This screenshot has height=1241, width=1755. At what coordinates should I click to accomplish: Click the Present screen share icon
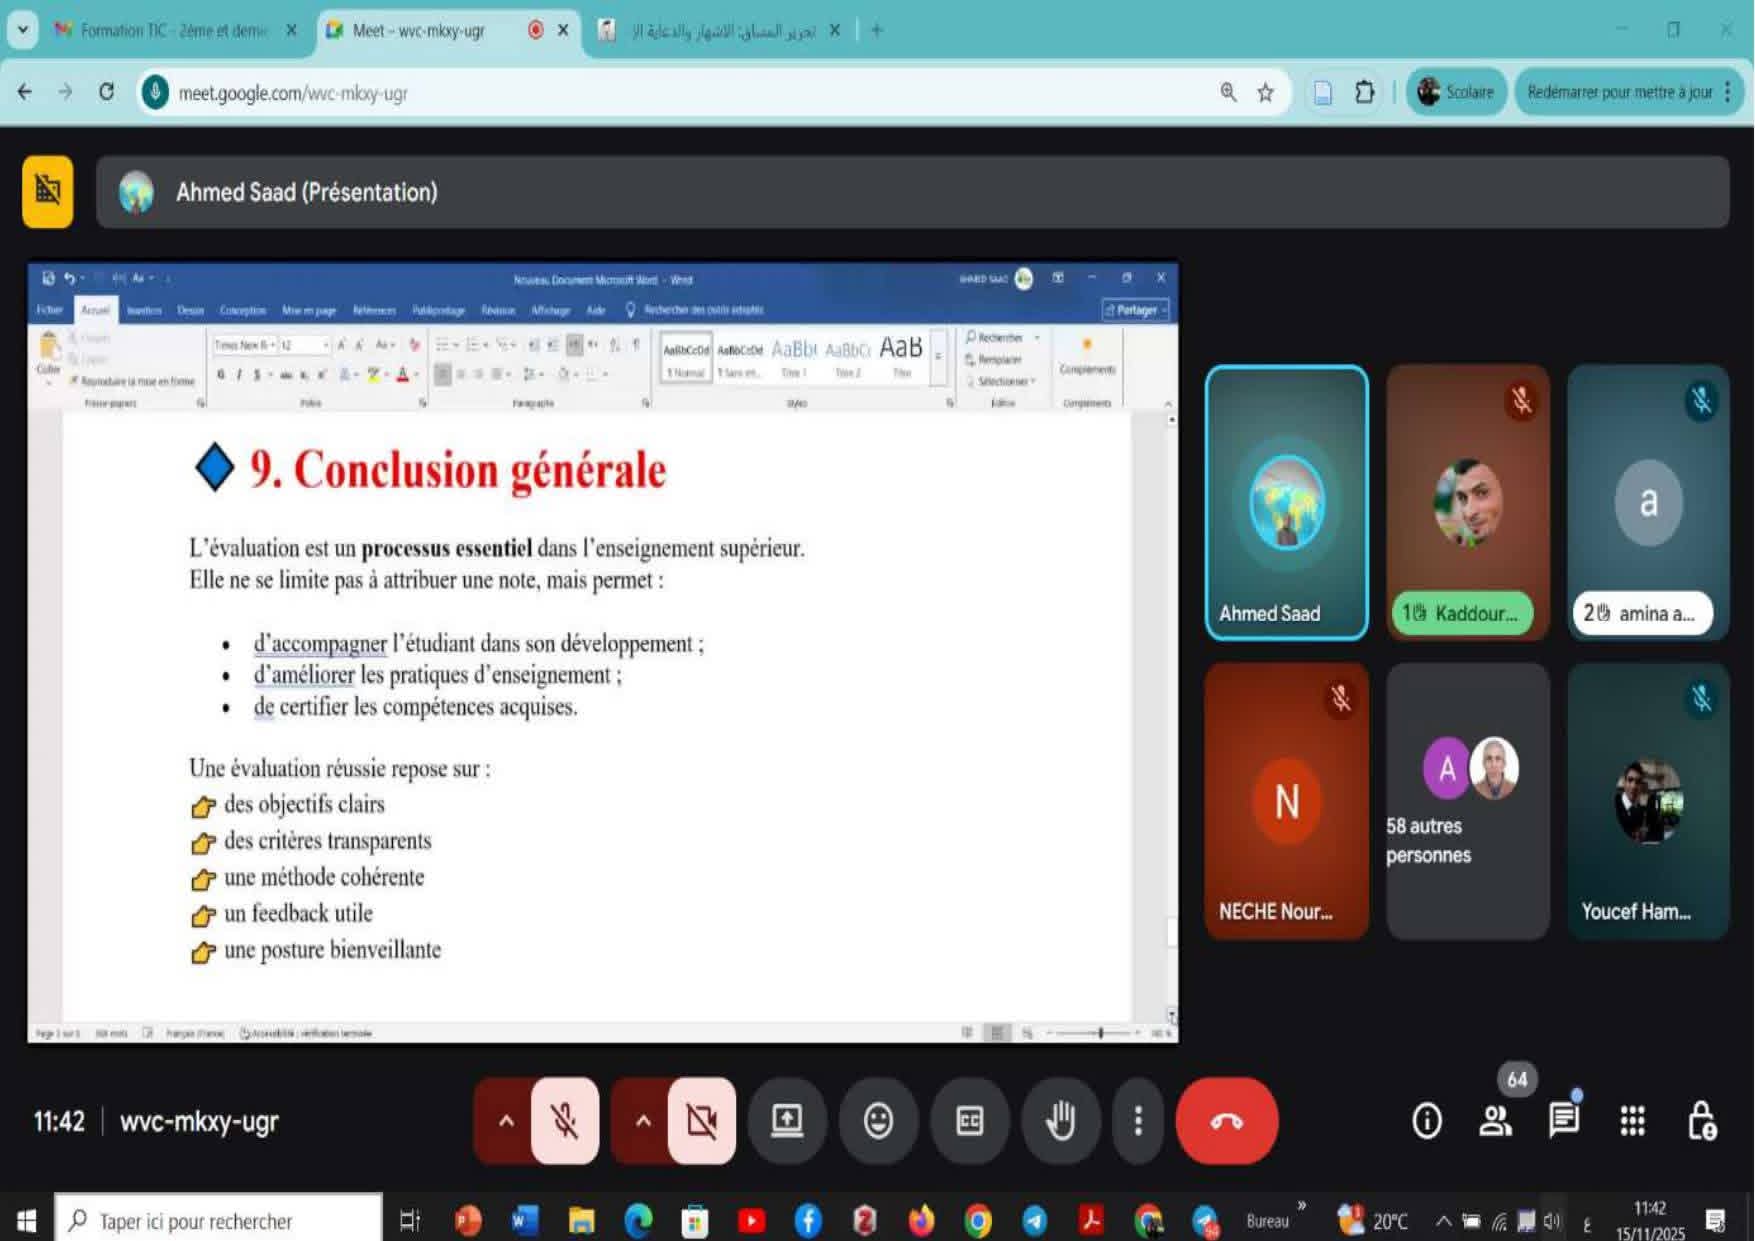[787, 1121]
